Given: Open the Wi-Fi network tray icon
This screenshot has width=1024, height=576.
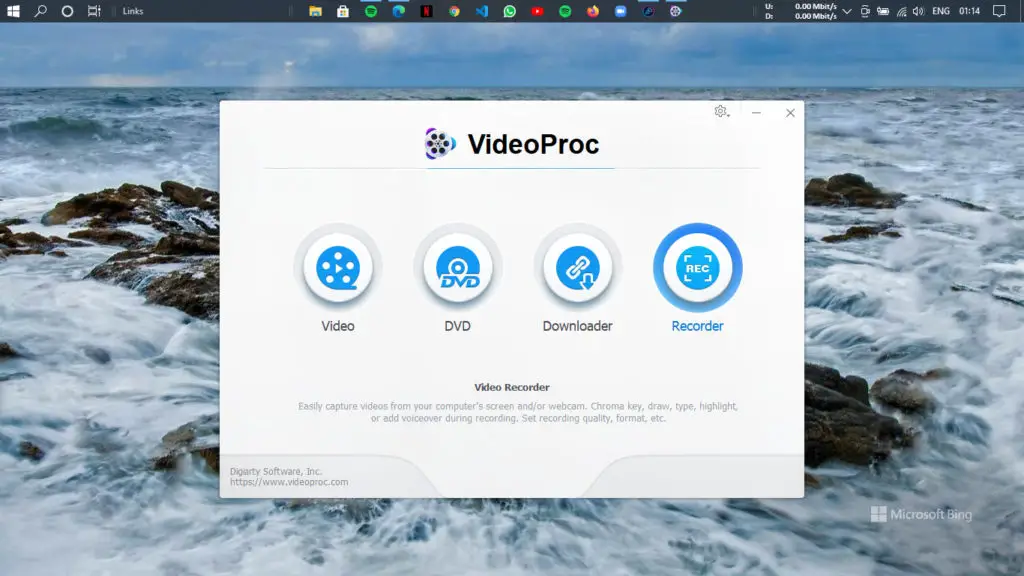Looking at the screenshot, I should (901, 11).
